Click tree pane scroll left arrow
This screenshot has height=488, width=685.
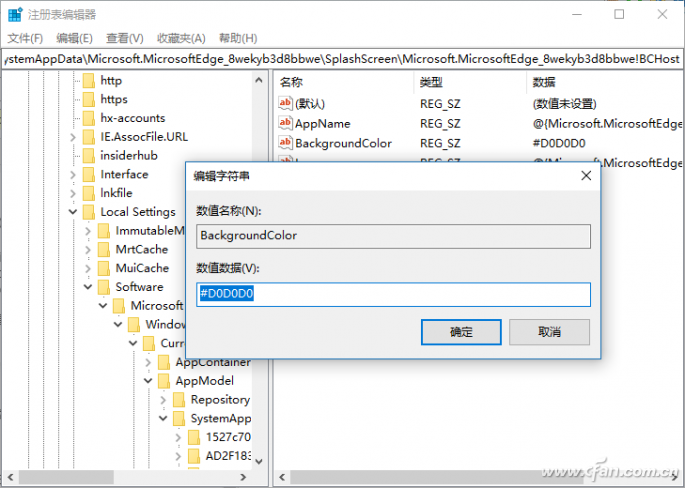click(x=10, y=478)
